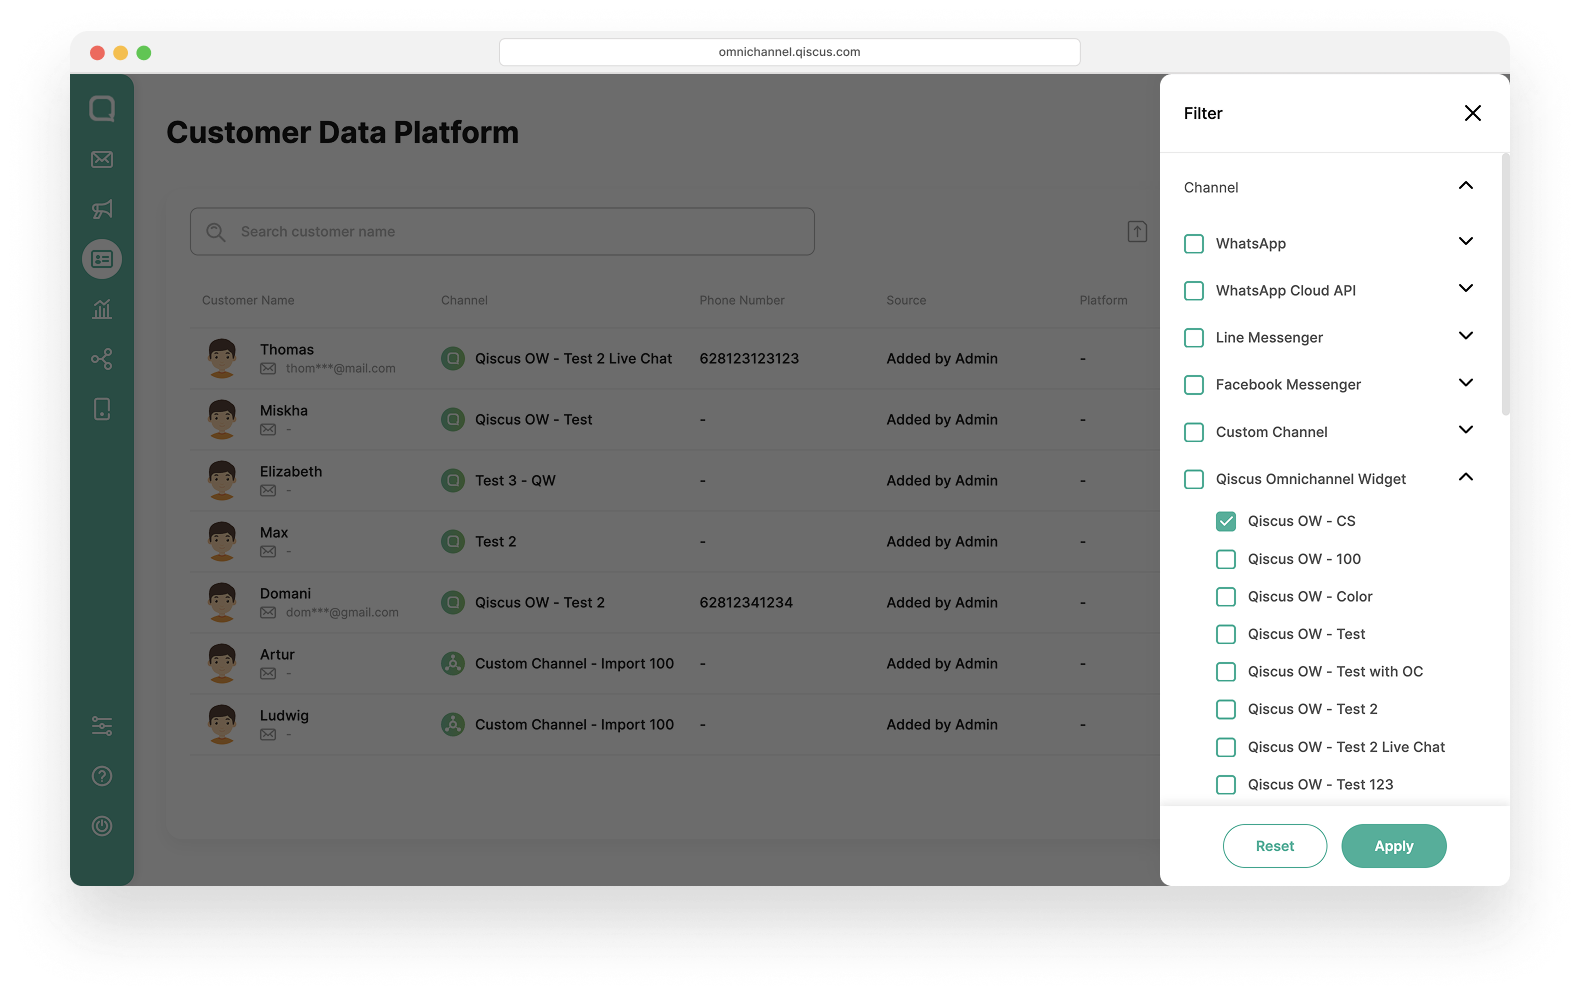Viewport: 1580px width, 995px height.
Task: Apply the selected filters
Action: coord(1394,846)
